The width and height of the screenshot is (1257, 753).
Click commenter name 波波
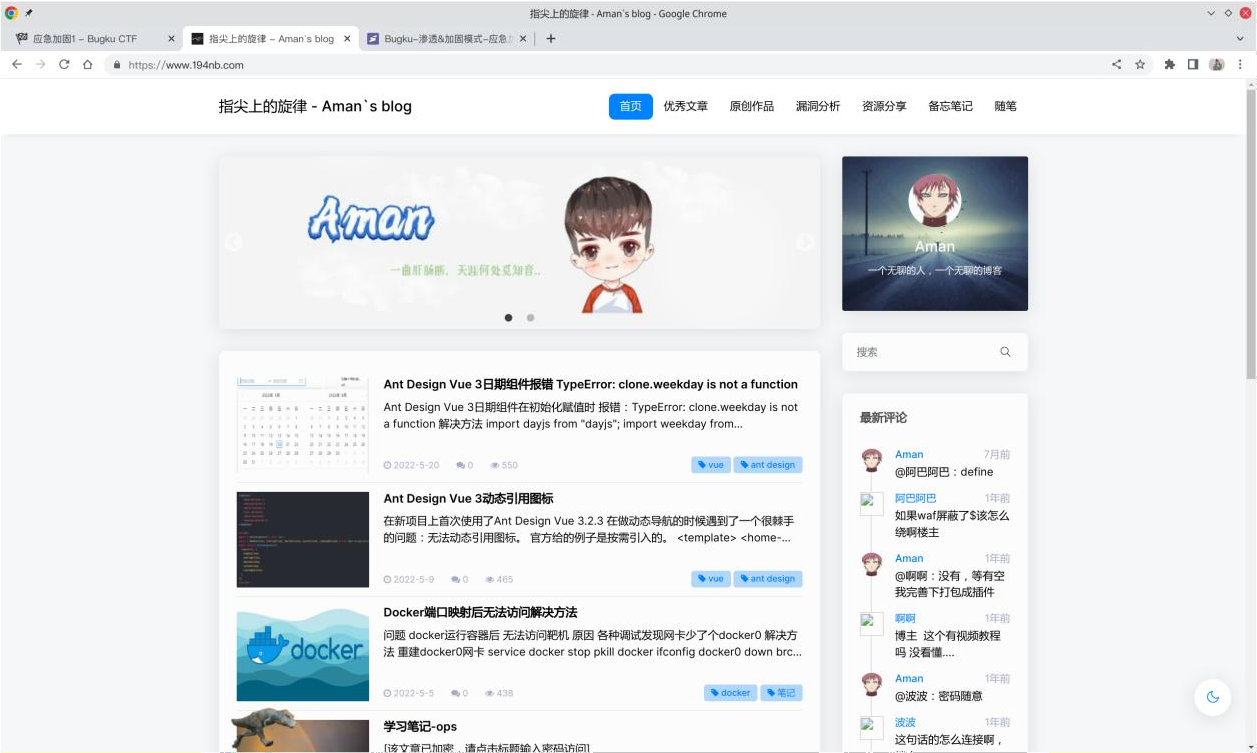coord(905,722)
